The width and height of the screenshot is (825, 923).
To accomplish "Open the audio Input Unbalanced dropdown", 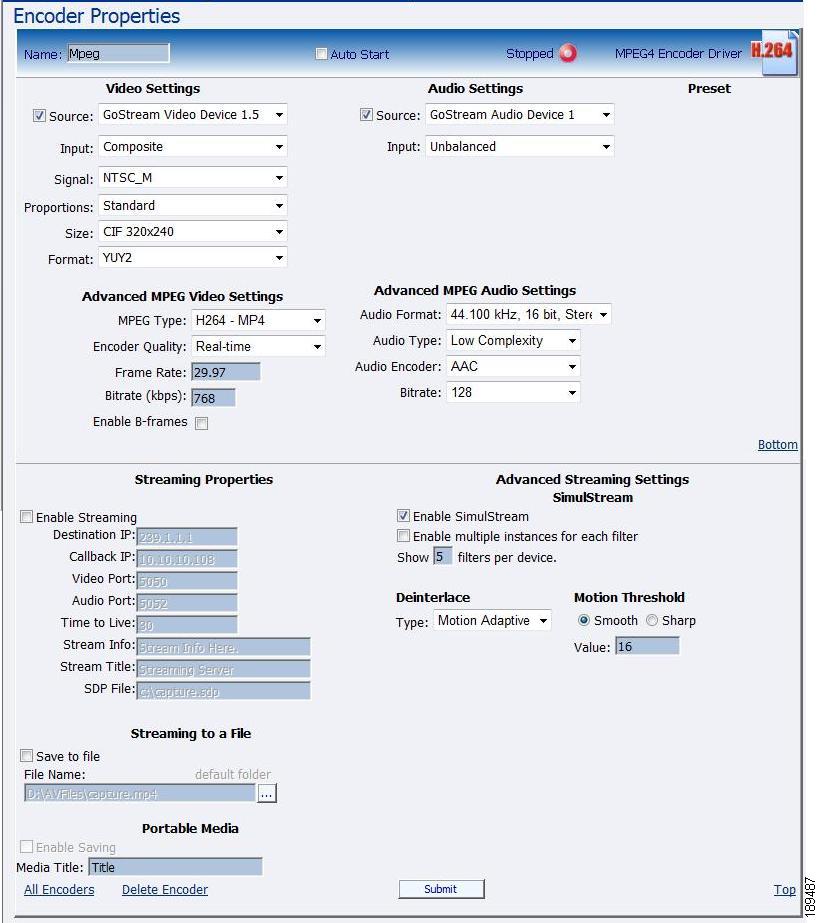I will (520, 147).
